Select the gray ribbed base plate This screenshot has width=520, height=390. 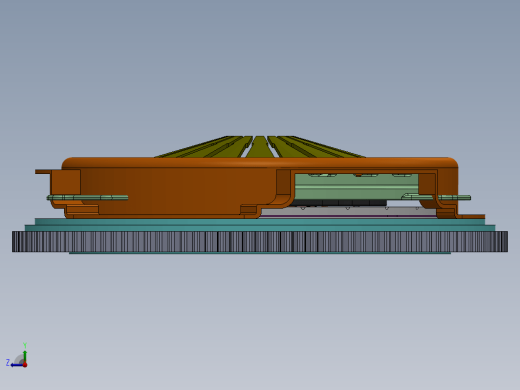tap(260, 242)
